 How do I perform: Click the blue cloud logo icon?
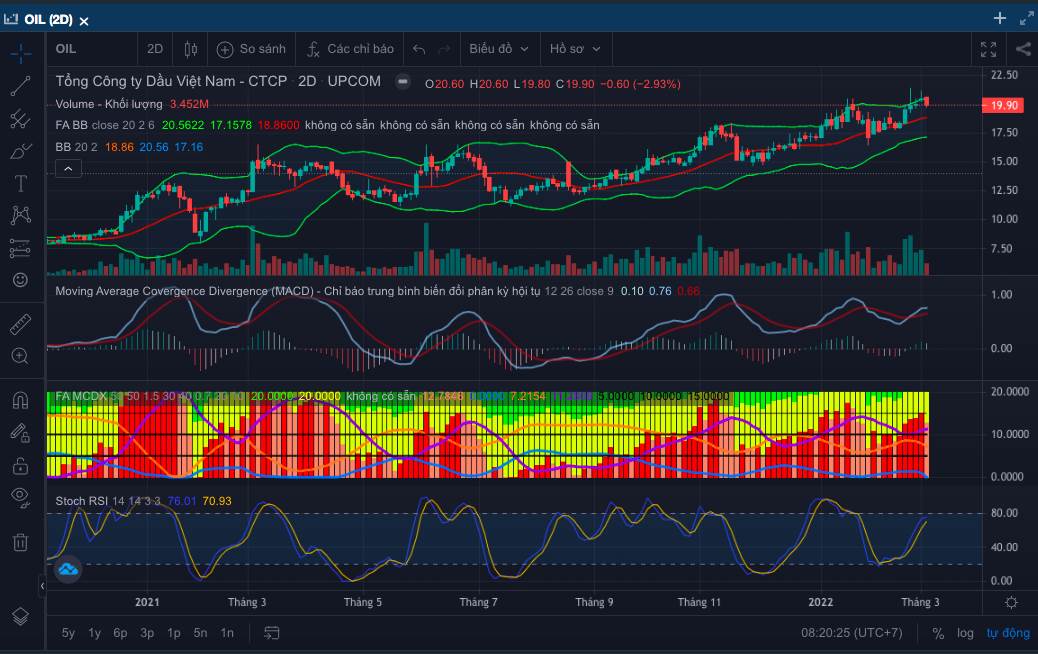[68, 569]
